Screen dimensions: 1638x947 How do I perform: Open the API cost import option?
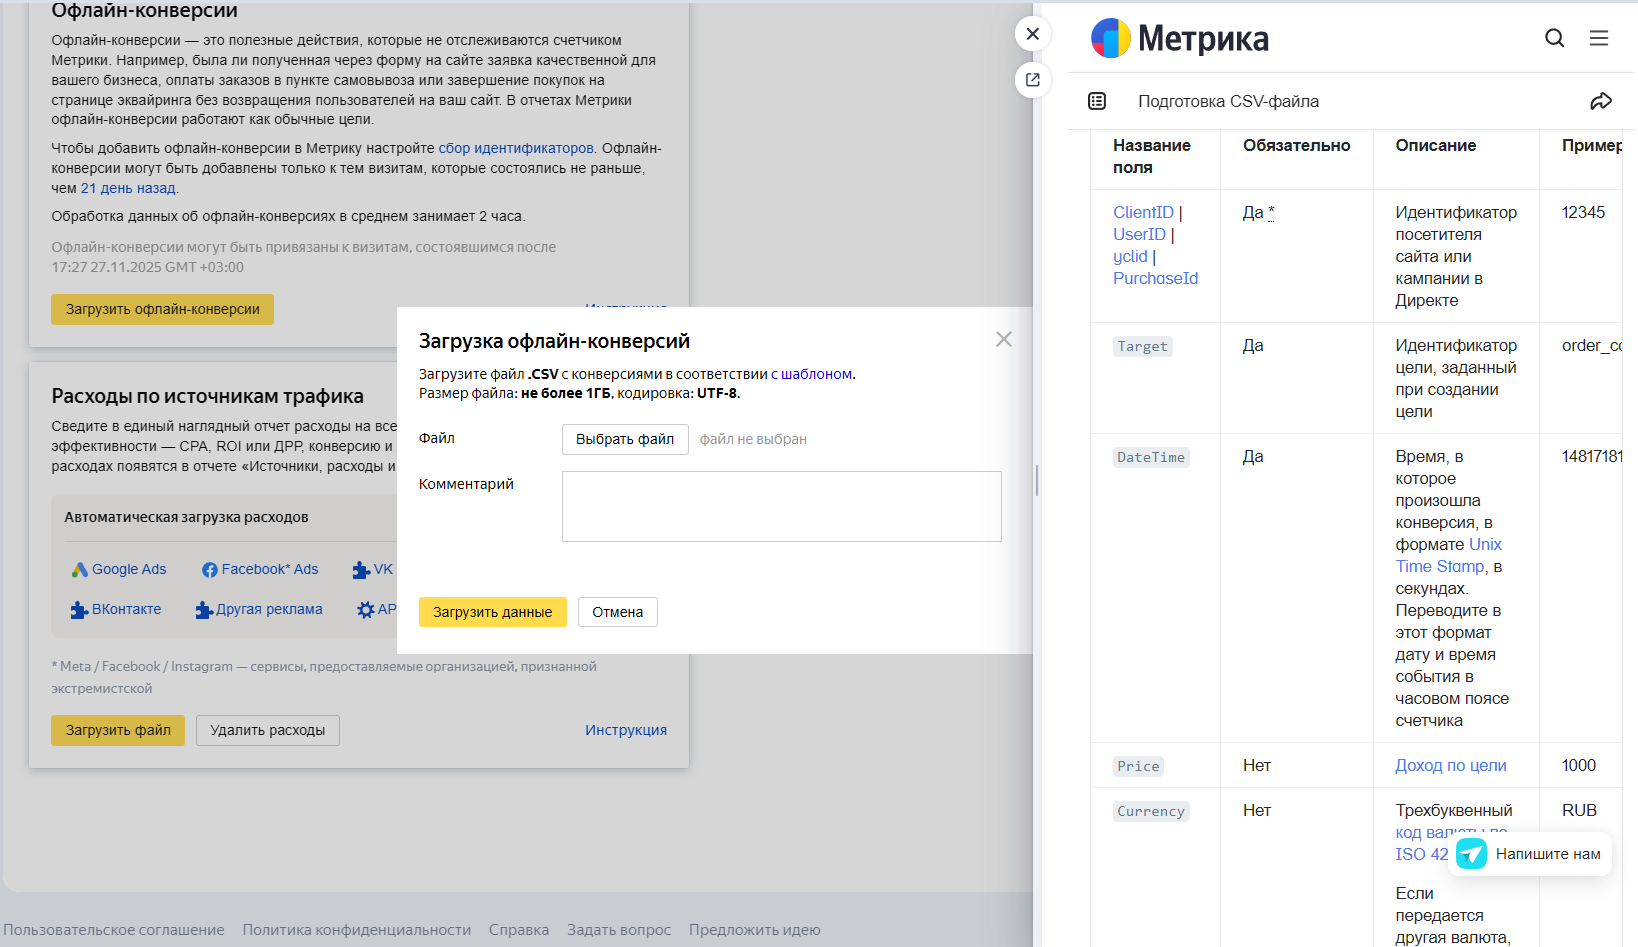pyautogui.click(x=378, y=609)
